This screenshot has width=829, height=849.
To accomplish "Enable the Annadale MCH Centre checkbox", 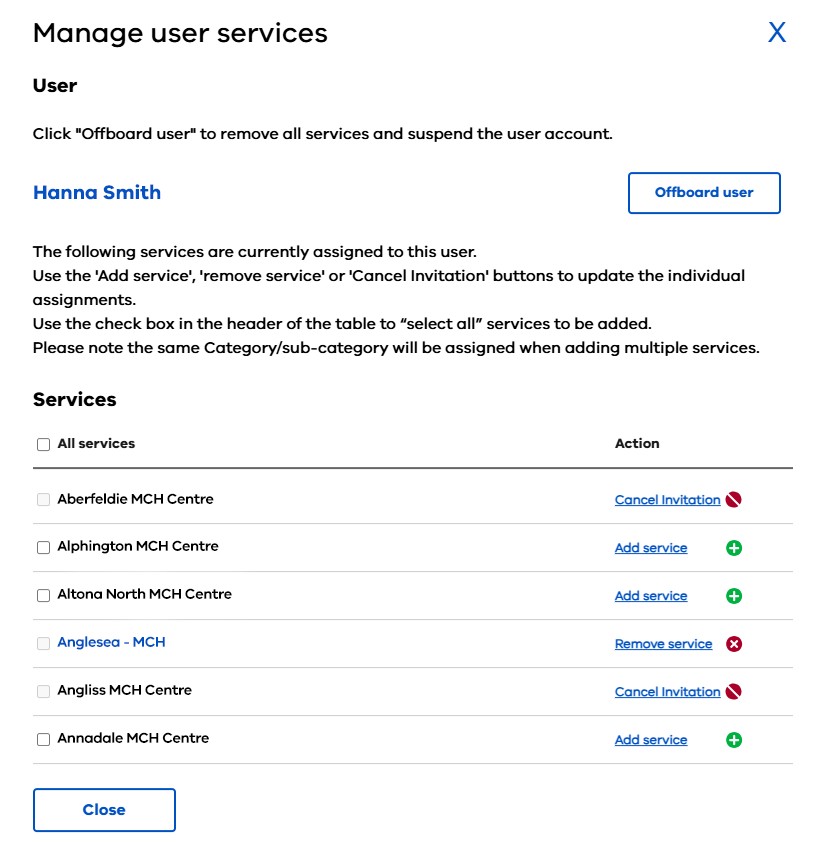I will [43, 738].
